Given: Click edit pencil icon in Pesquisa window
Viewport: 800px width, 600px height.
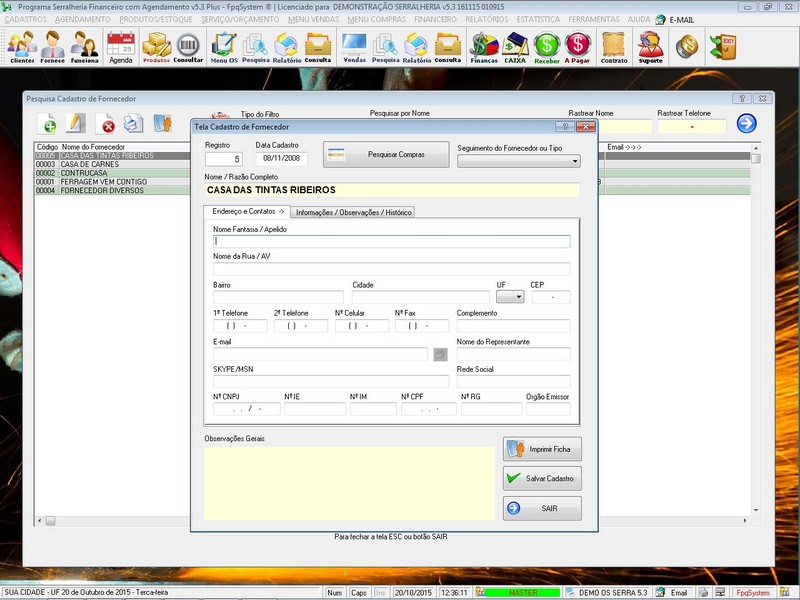Looking at the screenshot, I should click(76, 123).
